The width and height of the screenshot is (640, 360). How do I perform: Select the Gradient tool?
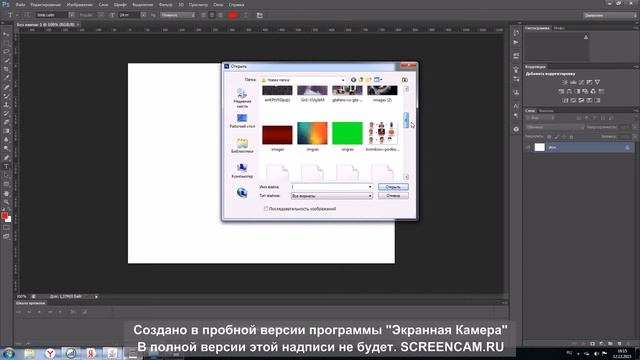point(6,131)
